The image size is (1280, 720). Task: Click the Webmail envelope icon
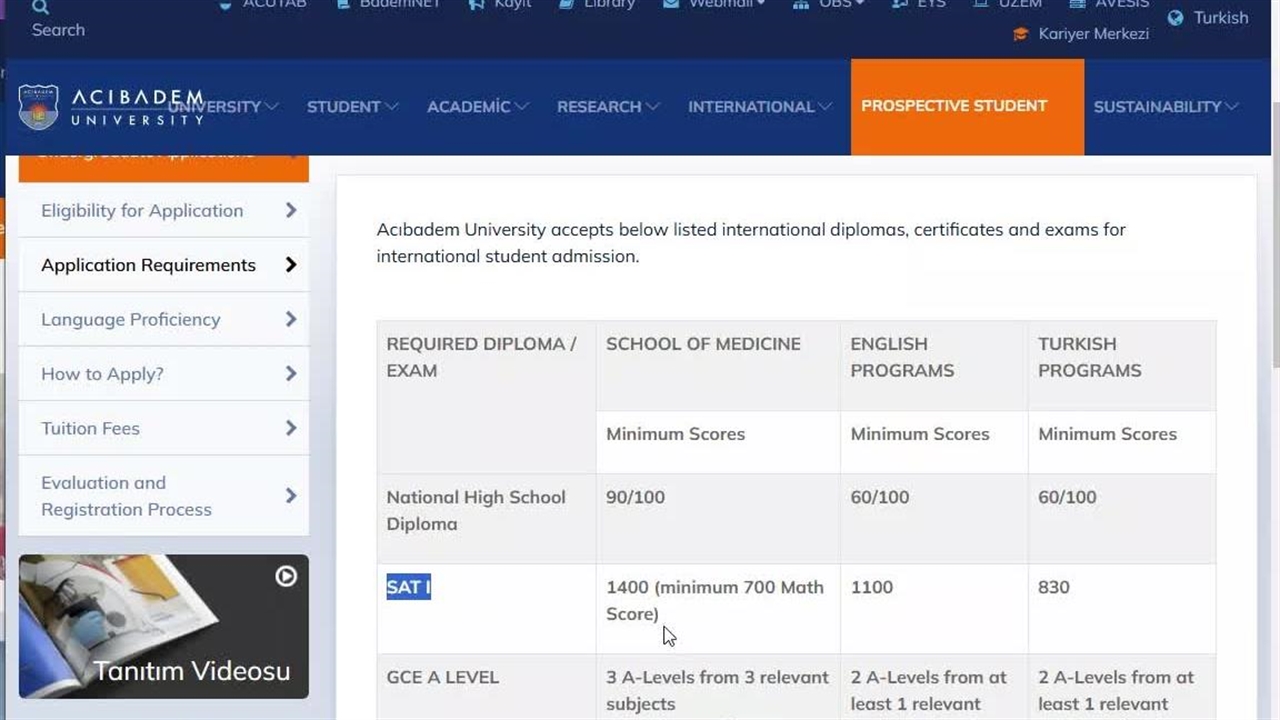pos(671,4)
